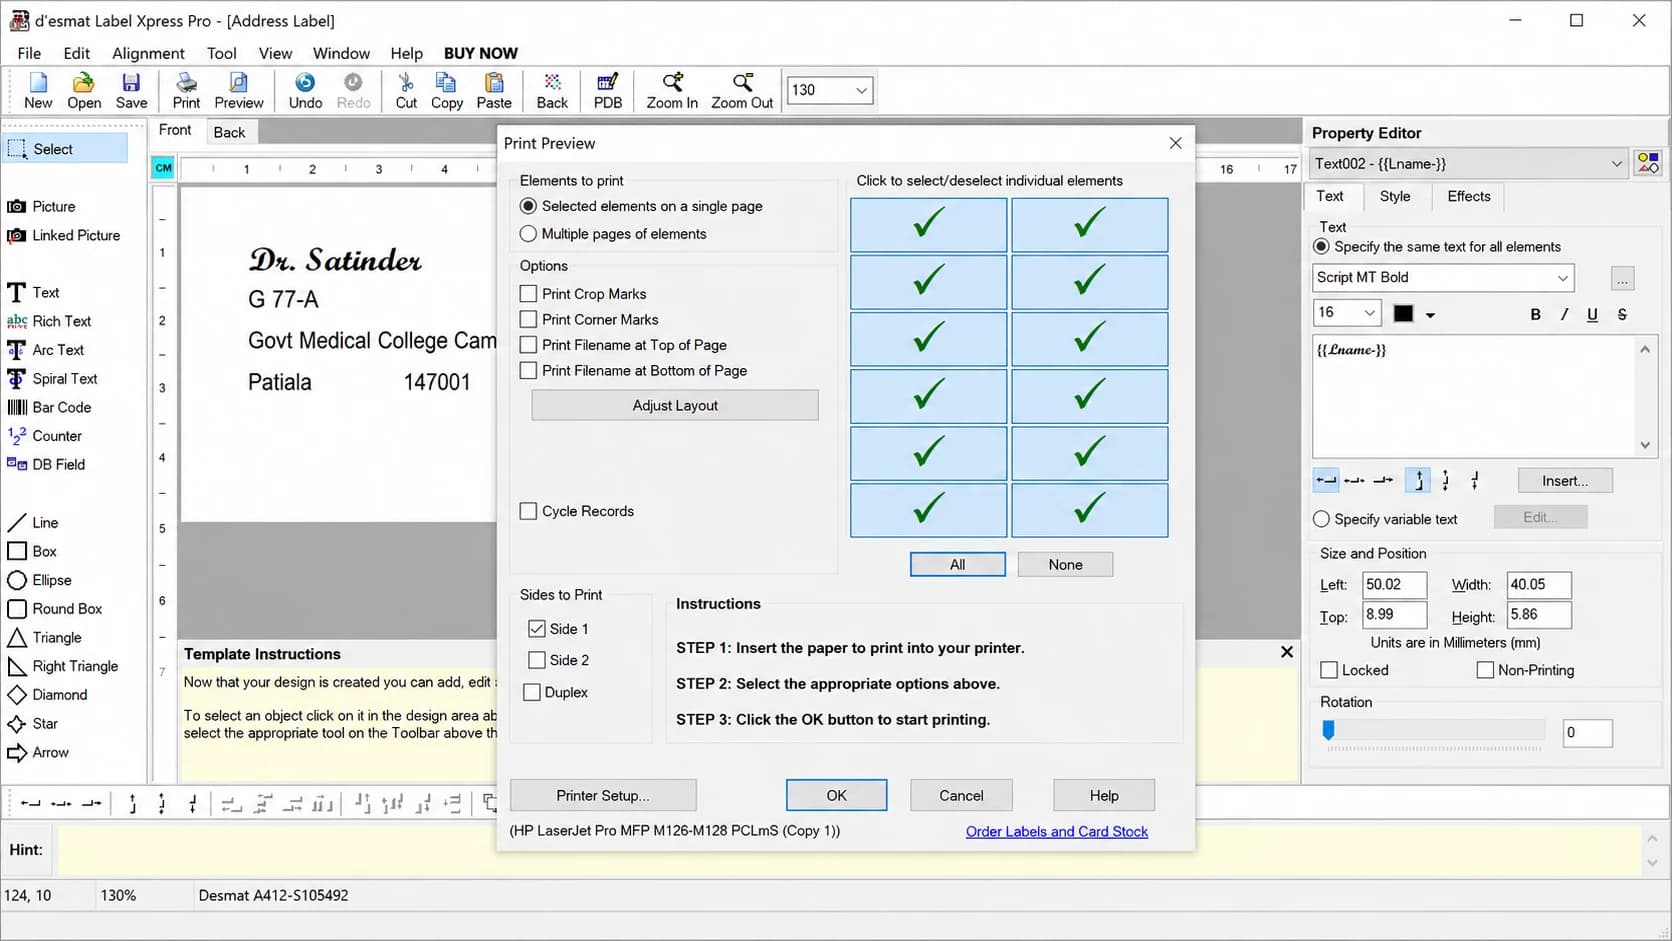
Task: Open the text color dropdown arrow
Action: click(1430, 315)
